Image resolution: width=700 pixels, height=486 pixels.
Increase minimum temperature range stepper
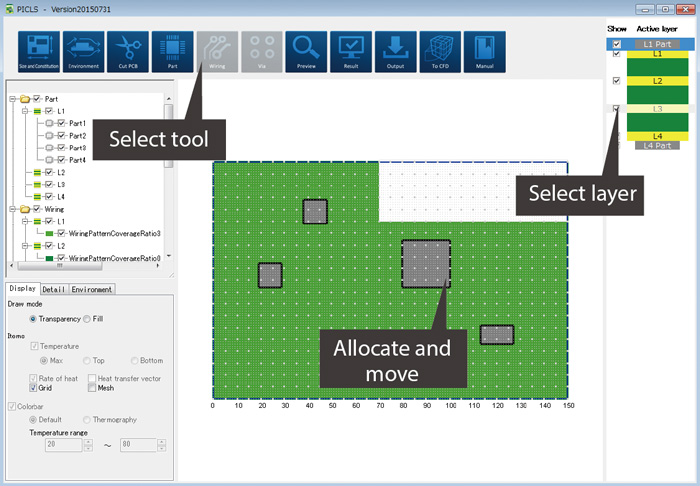[x=88, y=442]
